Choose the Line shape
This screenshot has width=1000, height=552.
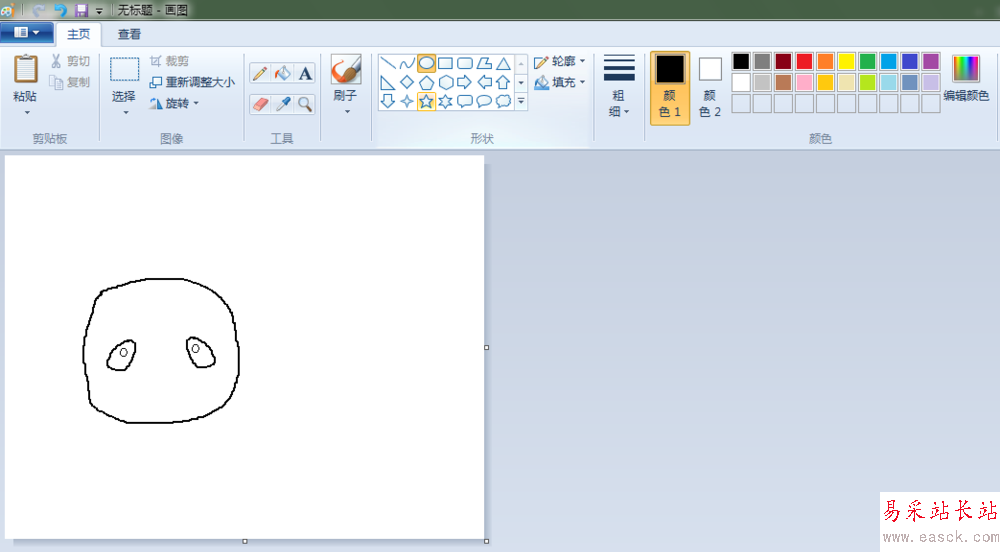pyautogui.click(x=388, y=63)
